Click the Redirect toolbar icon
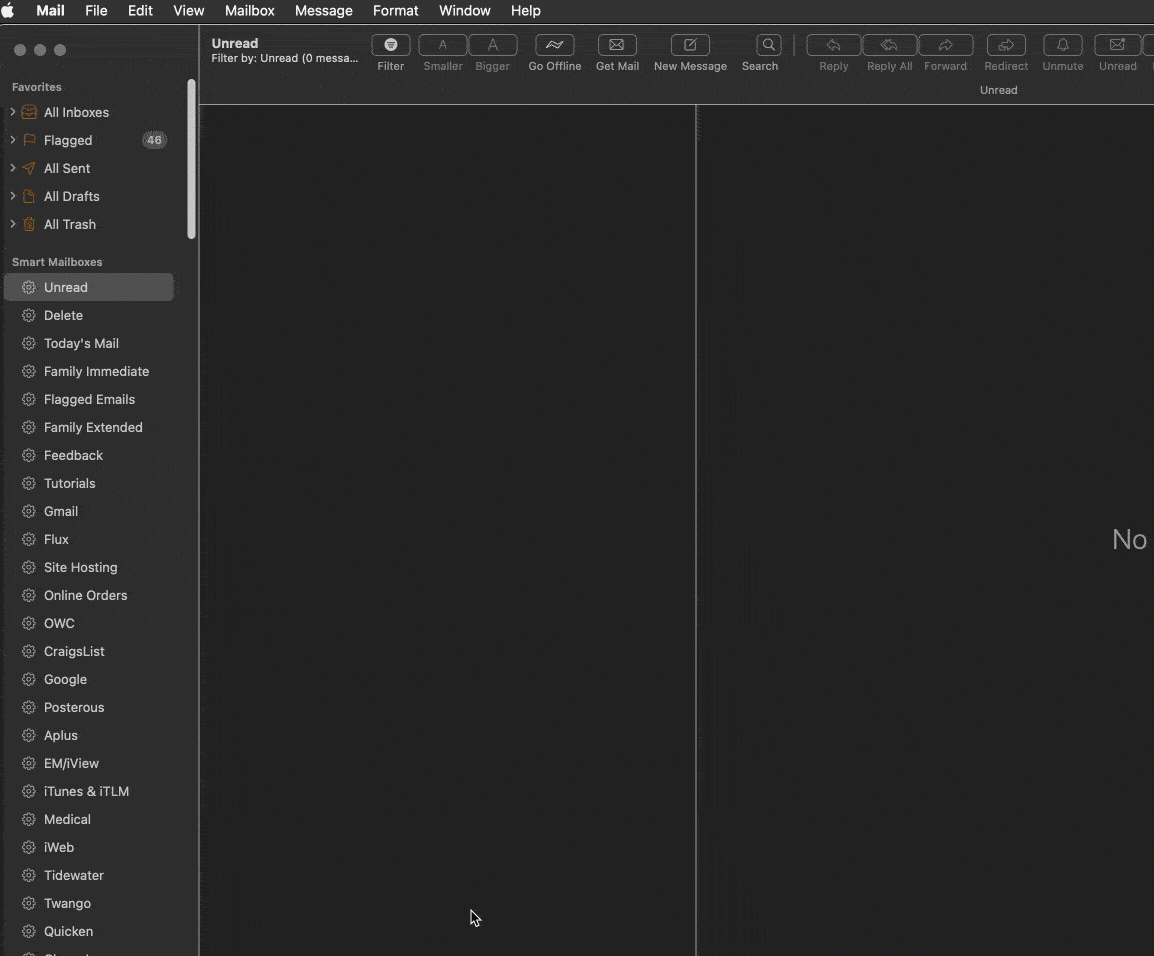The height and width of the screenshot is (956, 1154). [x=1006, y=45]
